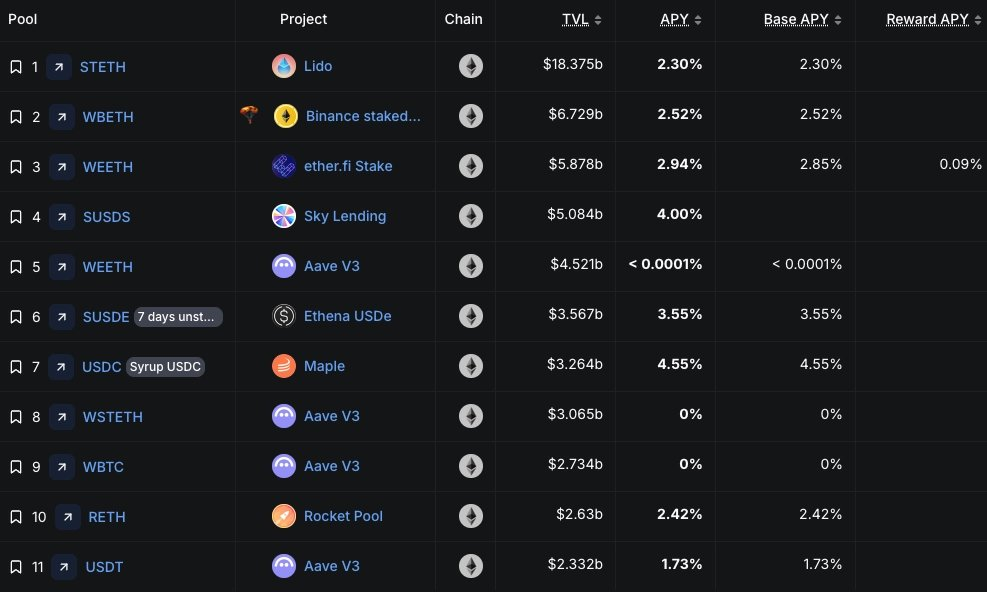Click the Syrup USDC badge
The height and width of the screenshot is (592, 987).
(x=165, y=367)
